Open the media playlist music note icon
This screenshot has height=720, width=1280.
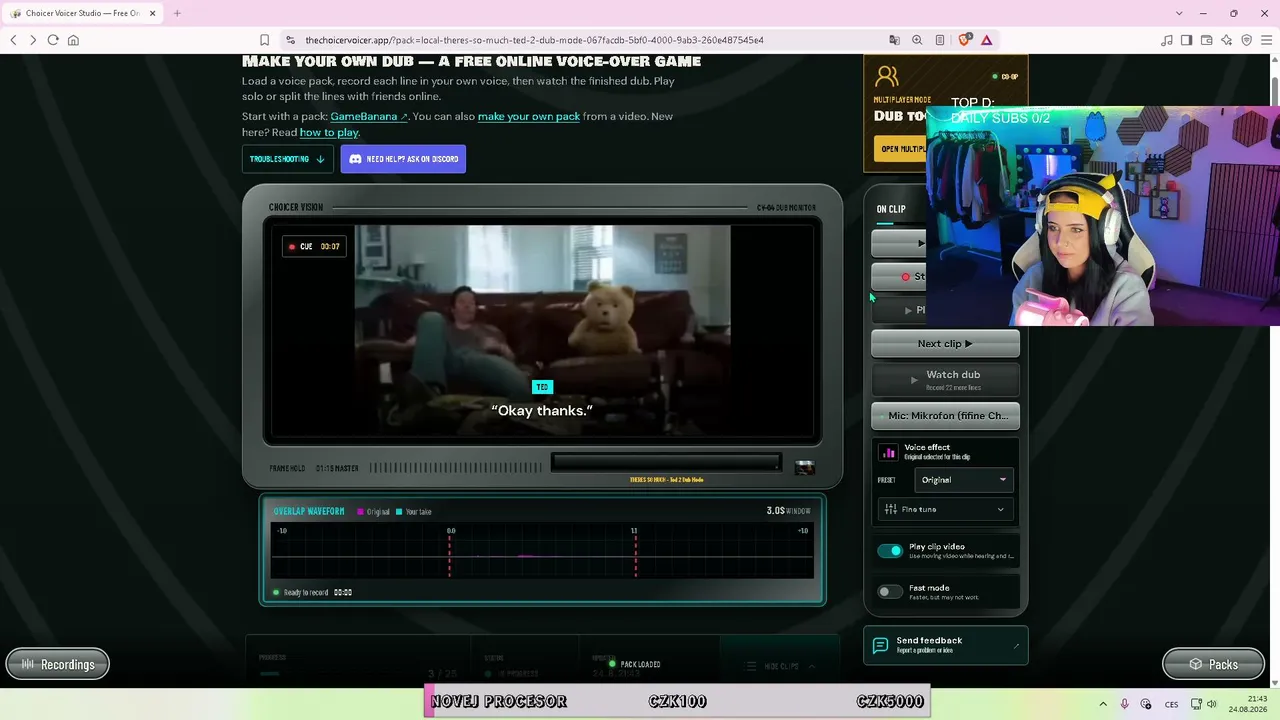1167,40
